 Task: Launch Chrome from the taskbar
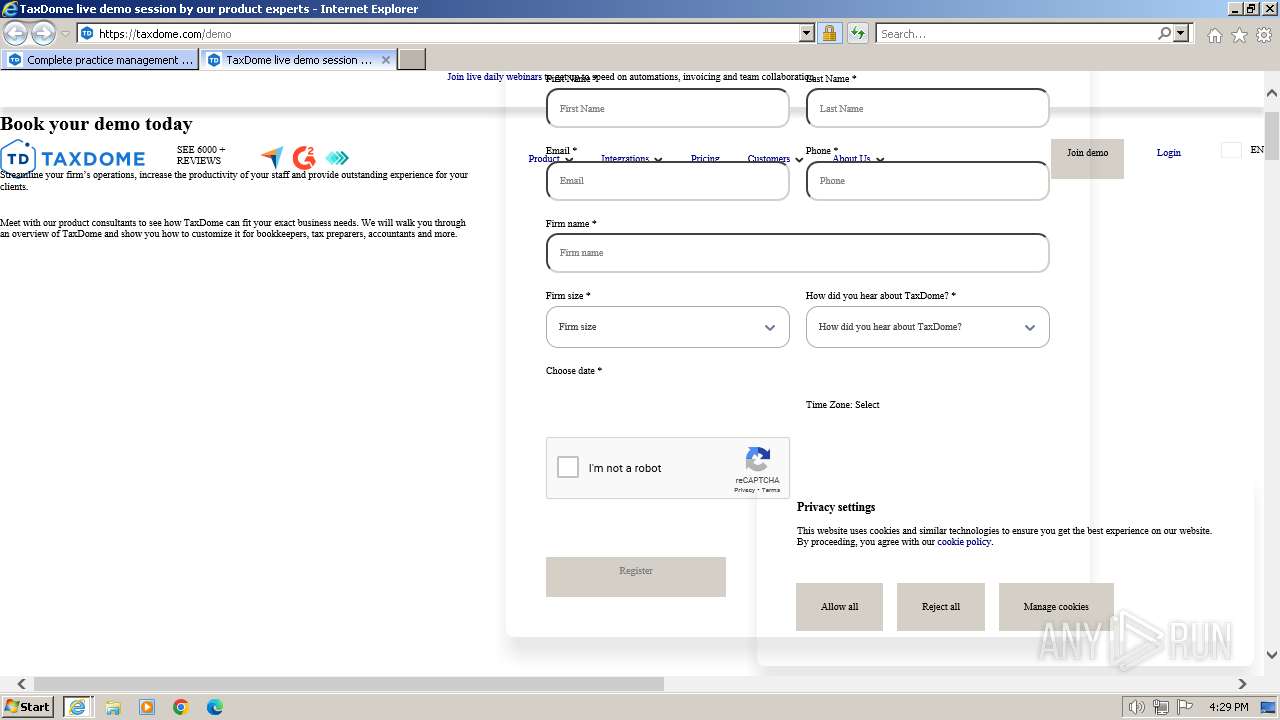coord(181,707)
